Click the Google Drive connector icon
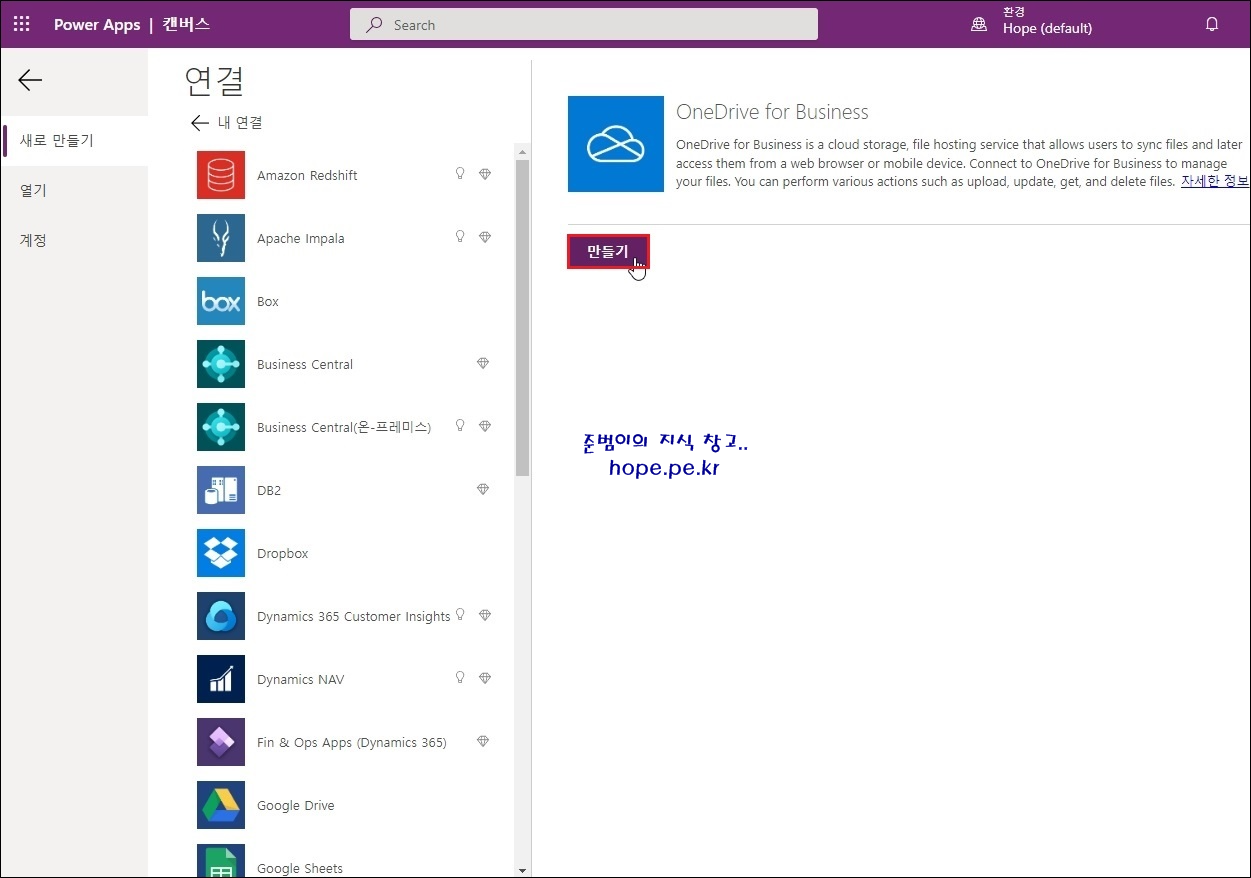Image resolution: width=1251 pixels, height=878 pixels. tap(221, 805)
